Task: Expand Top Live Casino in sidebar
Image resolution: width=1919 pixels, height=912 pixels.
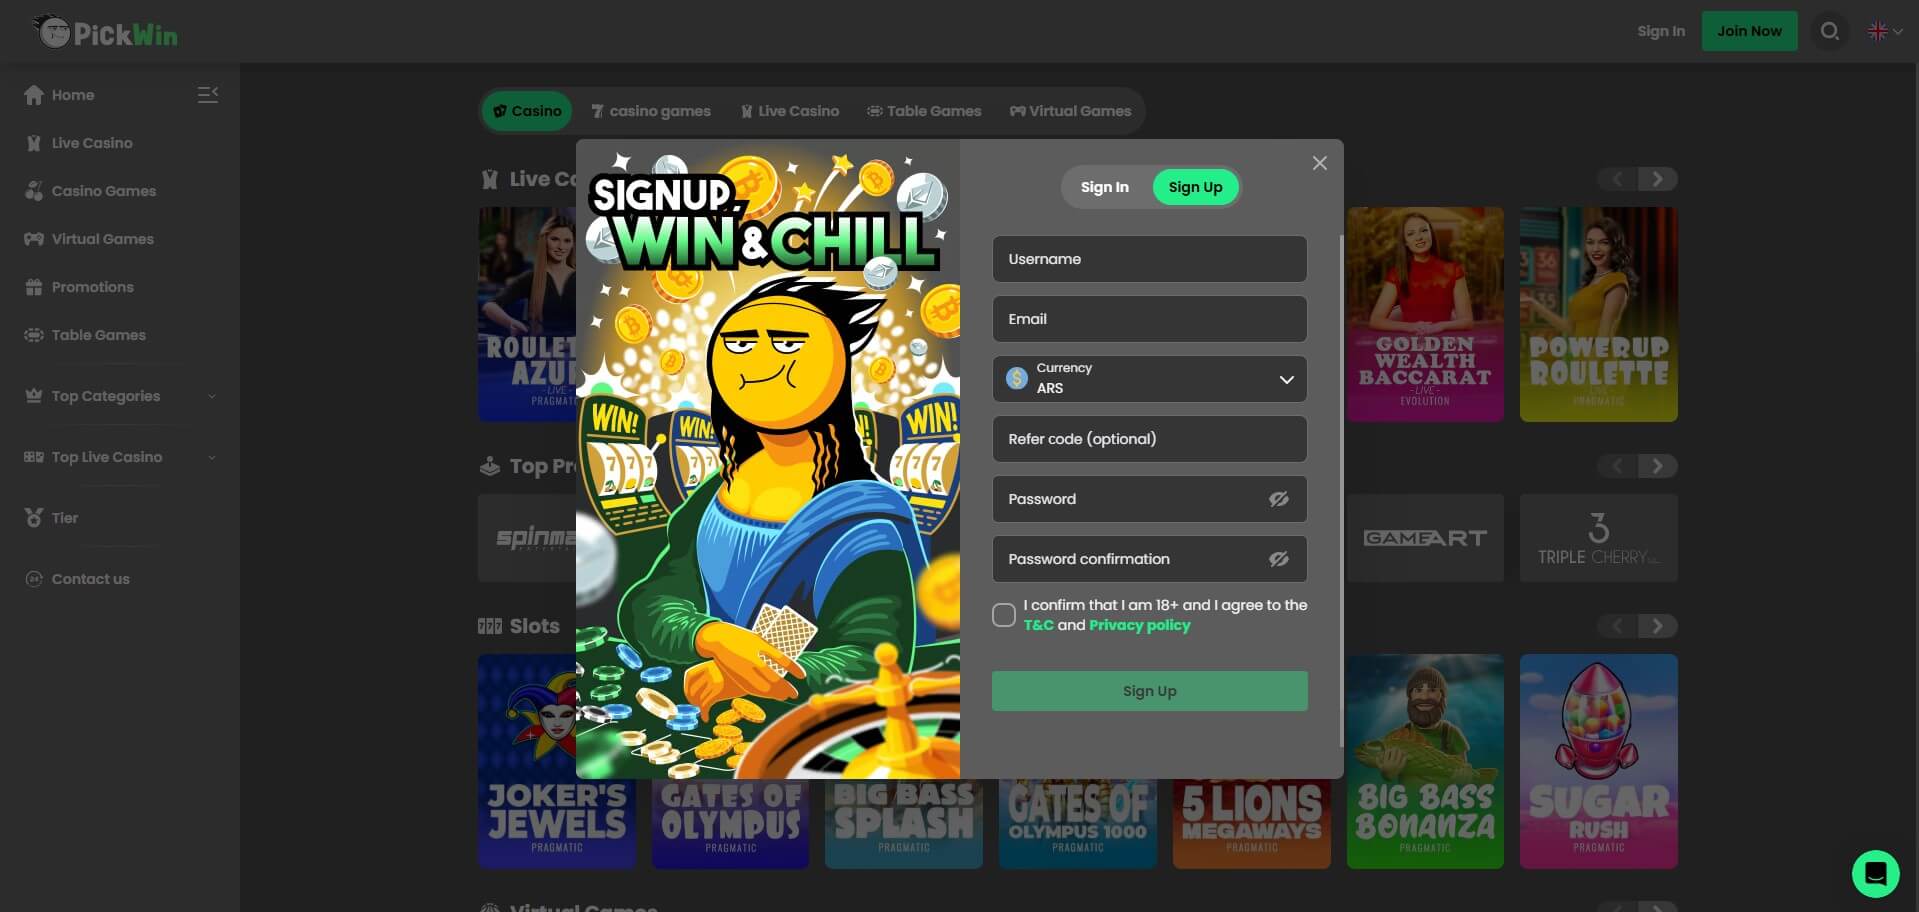Action: [120, 457]
